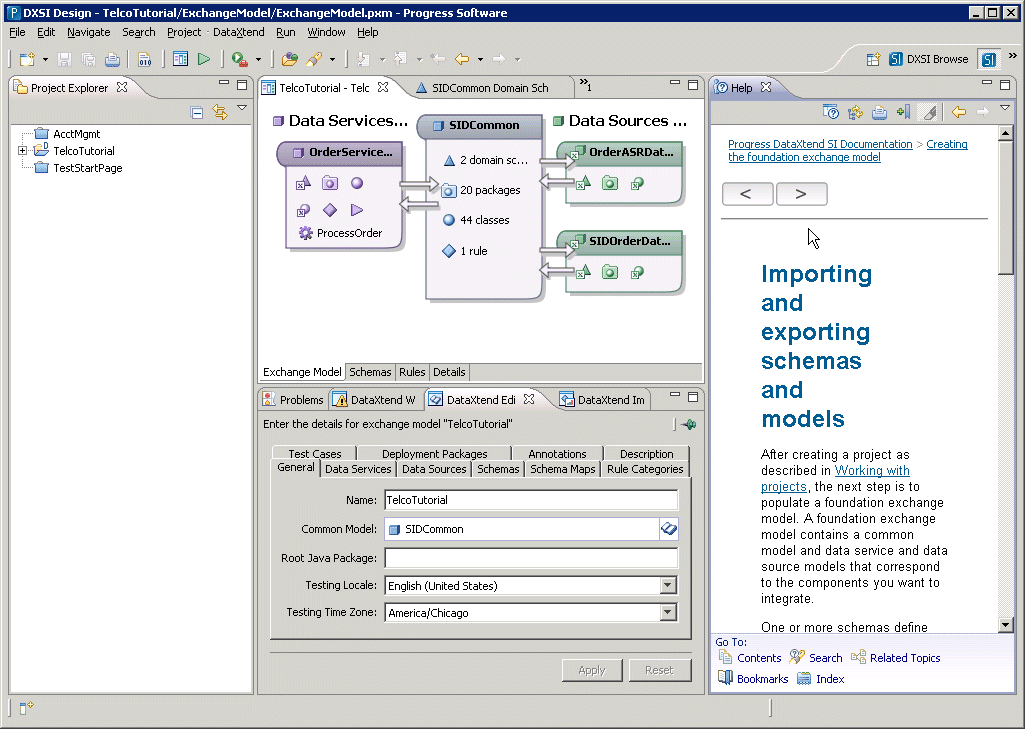The width and height of the screenshot is (1025, 729).
Task: Focus the Root Java Package field
Action: [x=531, y=558]
